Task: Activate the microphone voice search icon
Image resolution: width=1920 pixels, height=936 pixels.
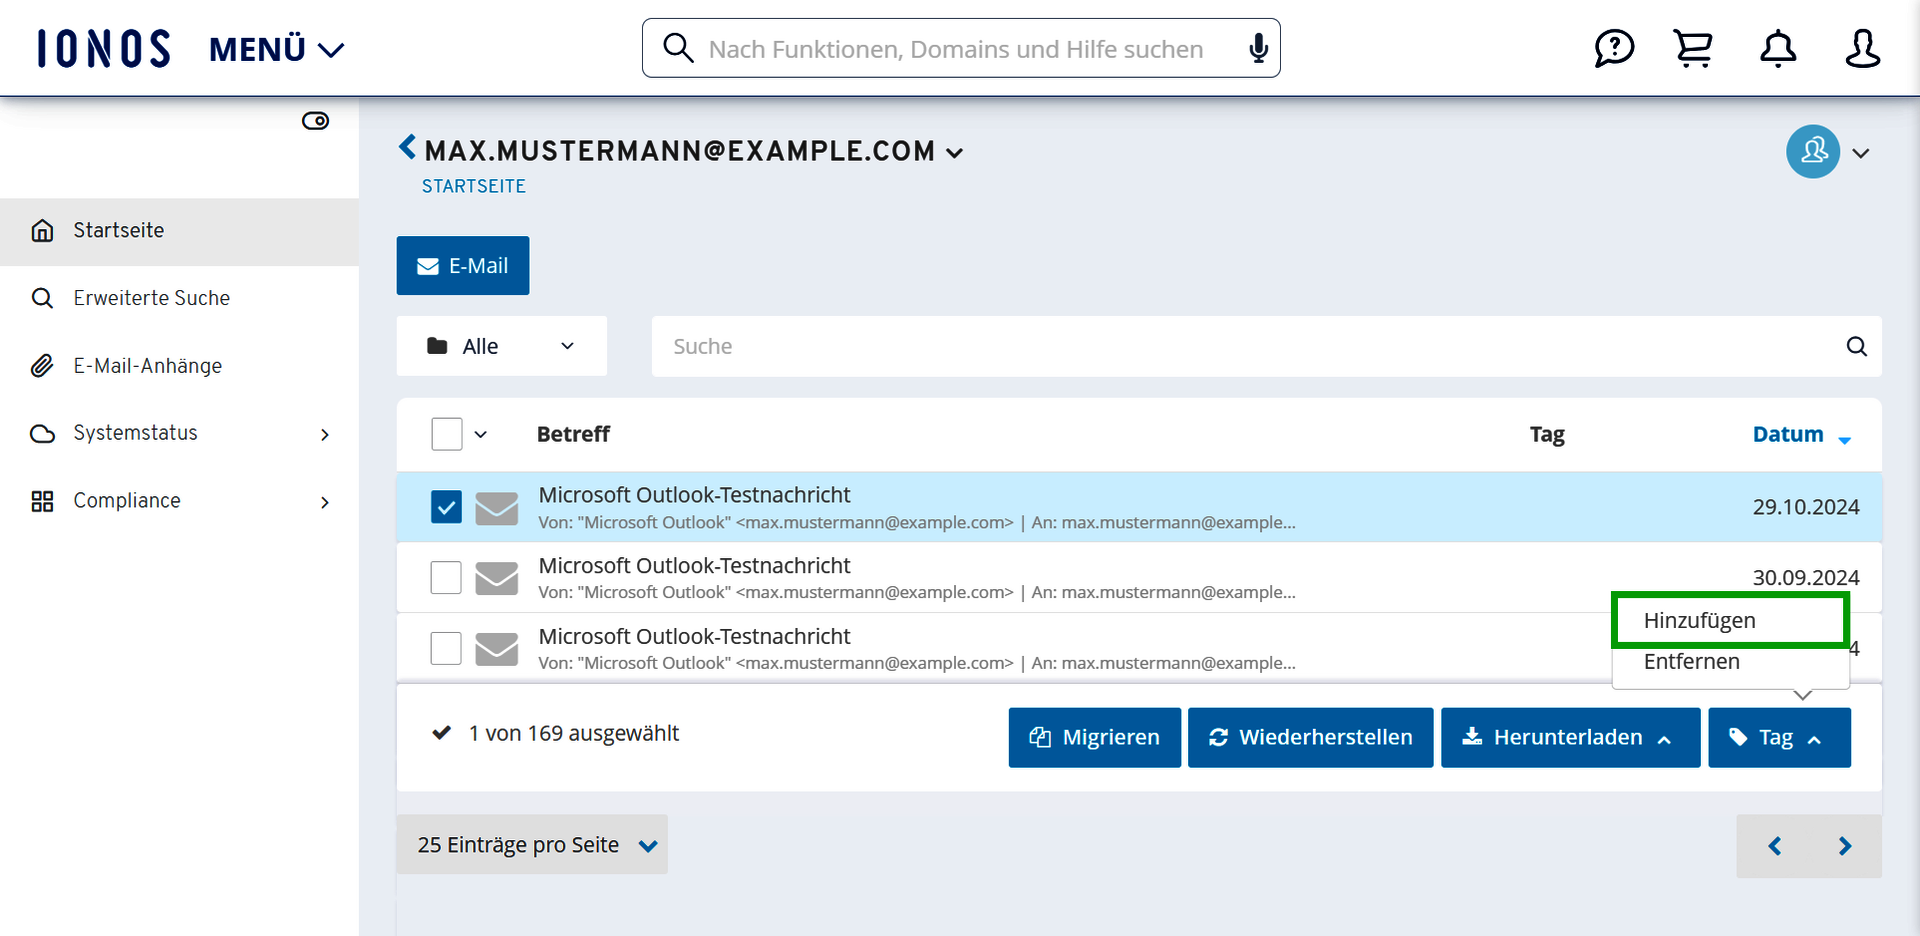Action: [x=1259, y=48]
